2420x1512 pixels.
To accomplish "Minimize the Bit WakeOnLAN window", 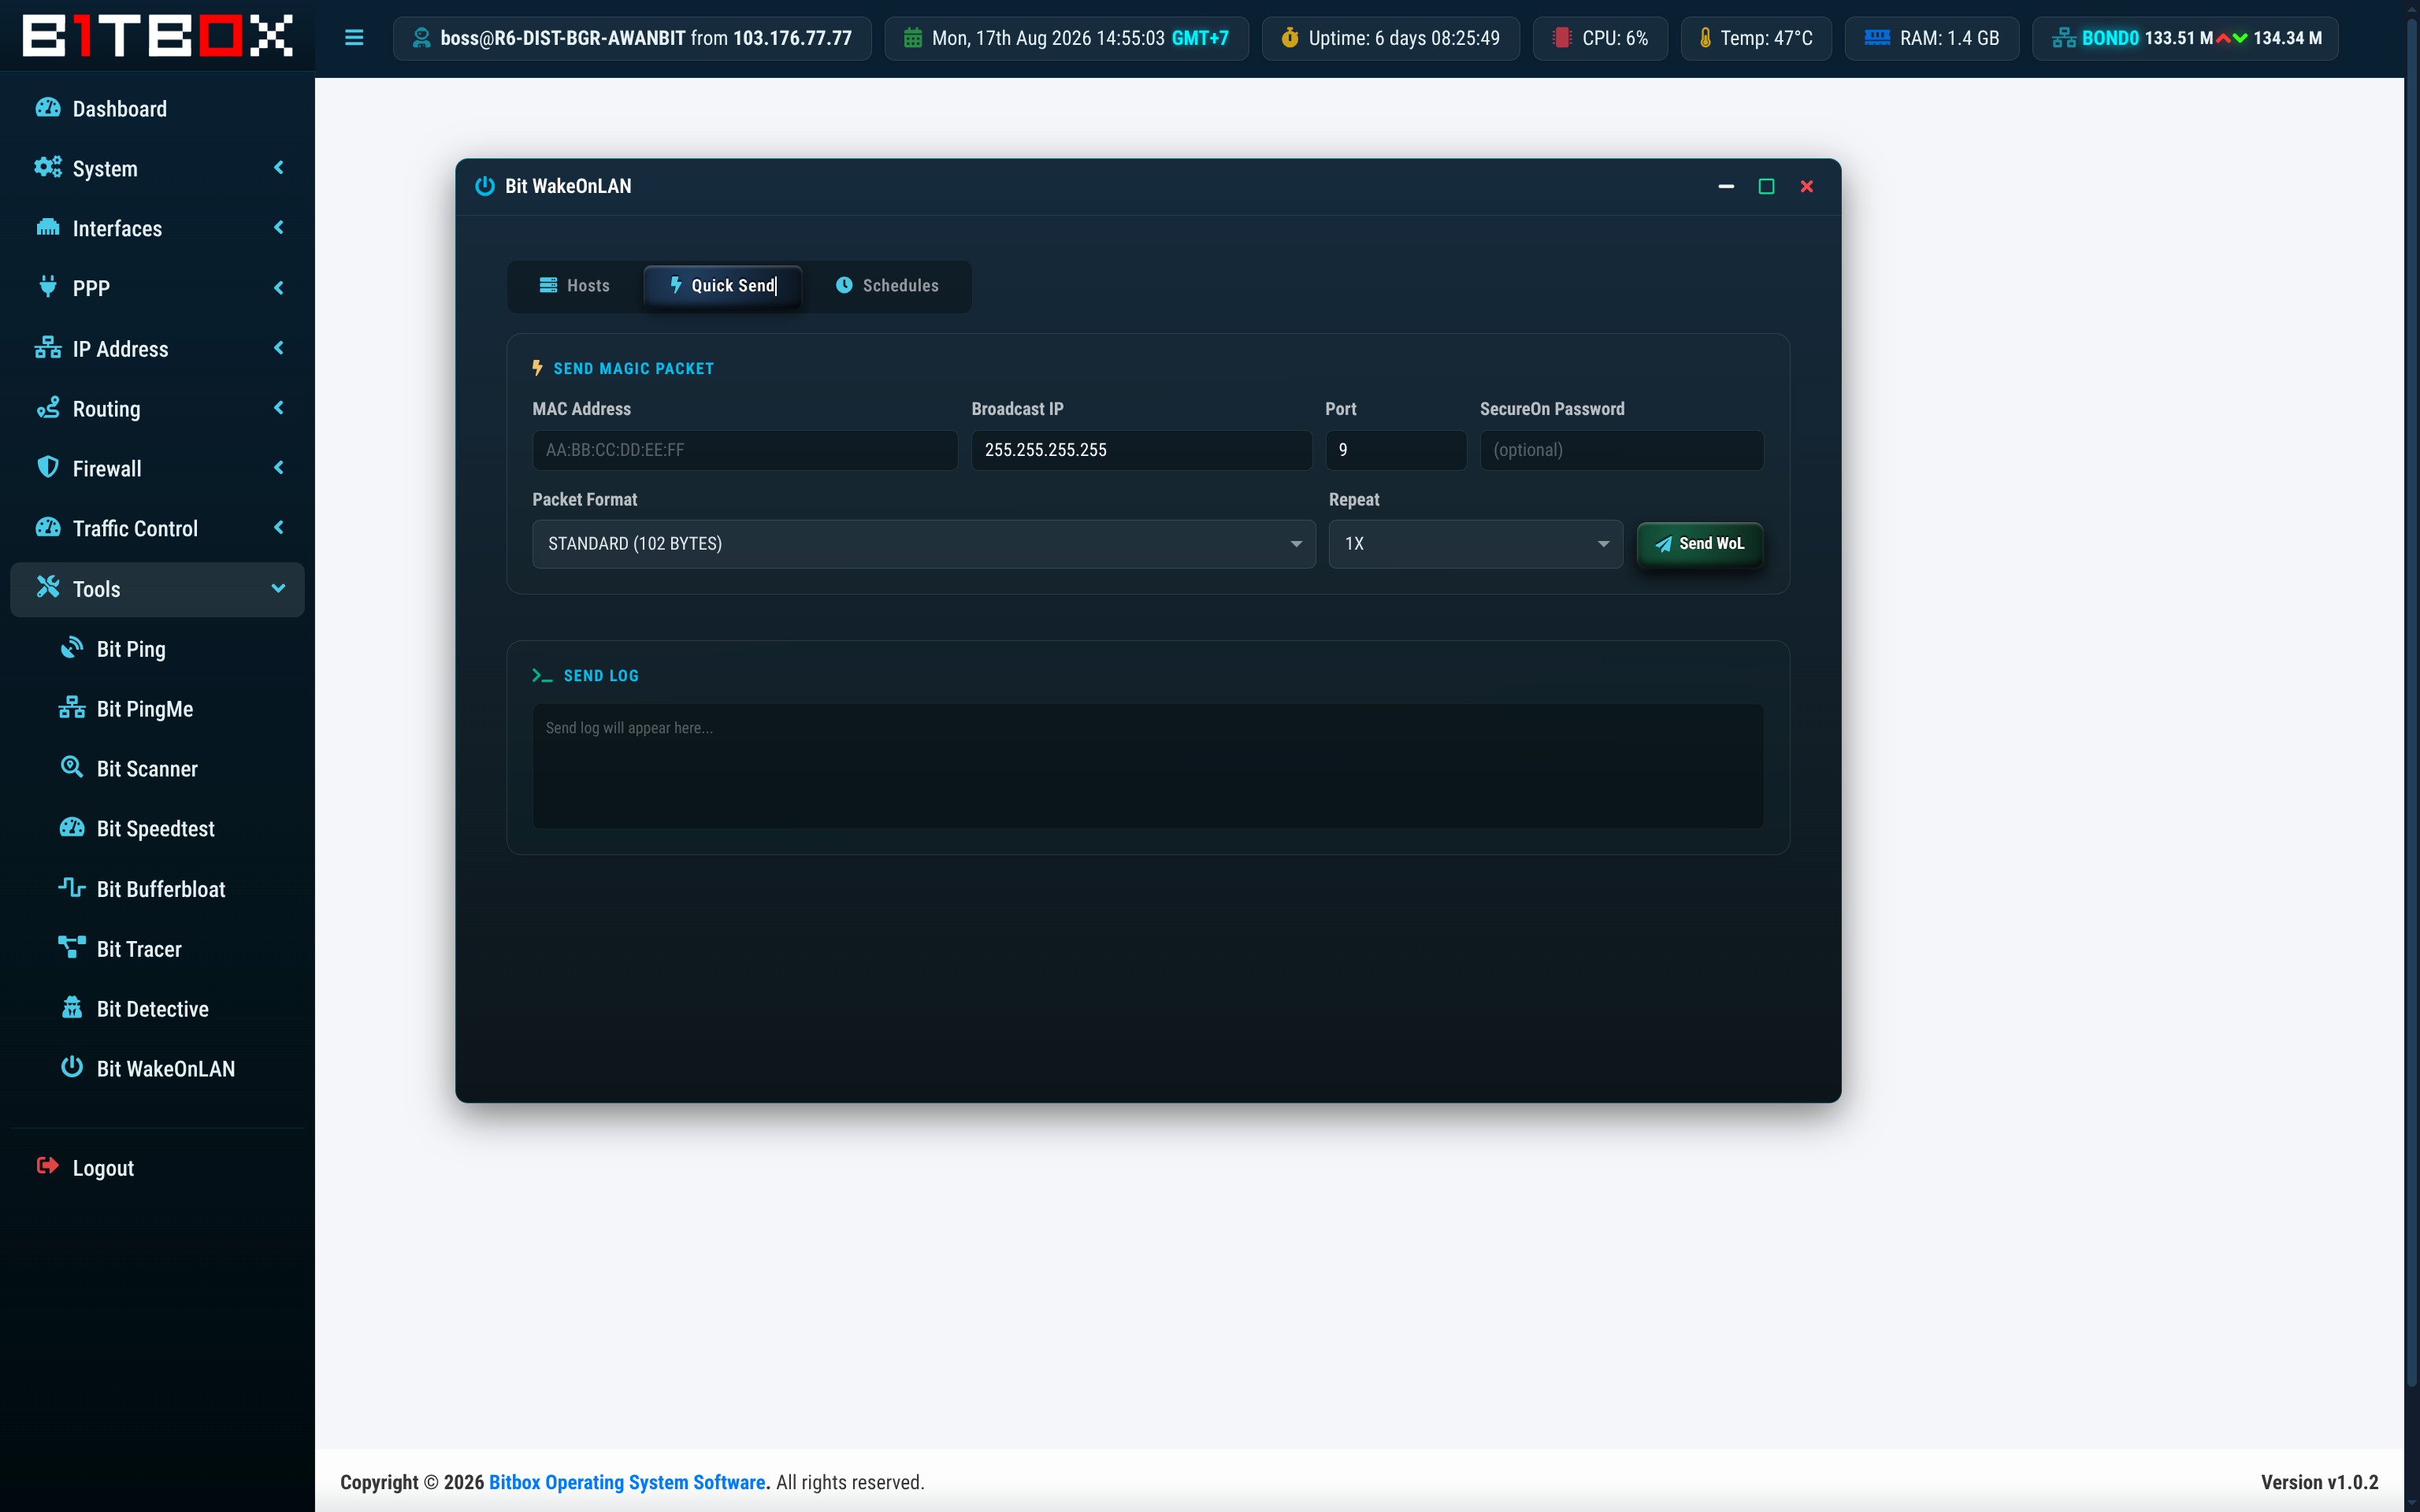I will click(1726, 187).
